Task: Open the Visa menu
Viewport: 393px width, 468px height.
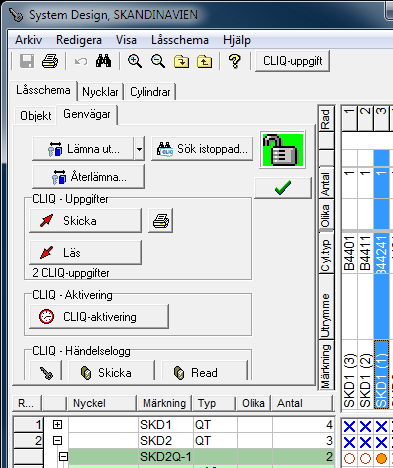Action: (x=126, y=40)
